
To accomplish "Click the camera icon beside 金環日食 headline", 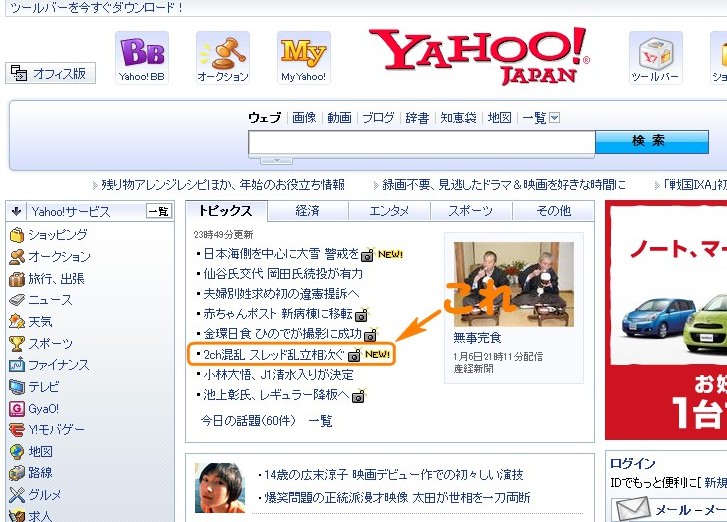I will pyautogui.click(x=370, y=335).
